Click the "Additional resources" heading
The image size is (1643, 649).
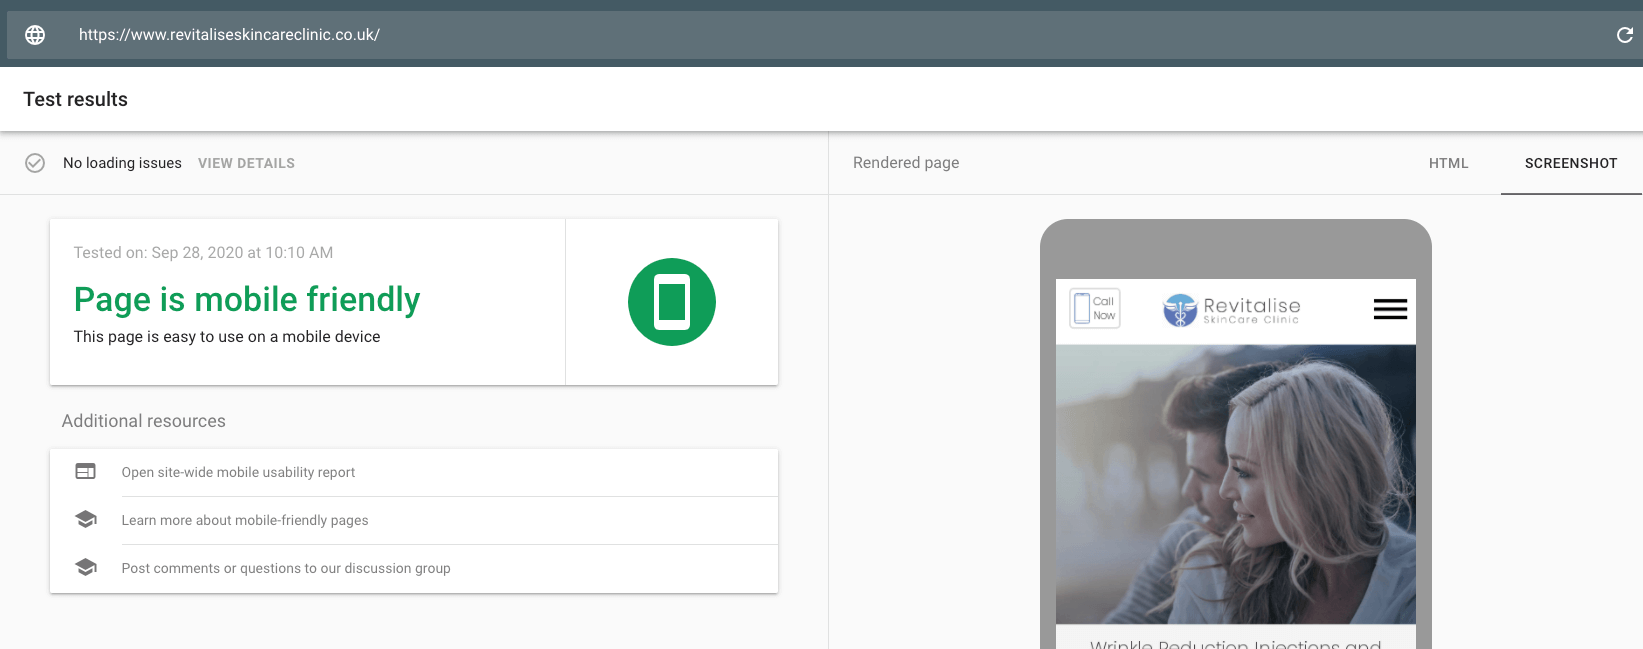[x=144, y=421]
